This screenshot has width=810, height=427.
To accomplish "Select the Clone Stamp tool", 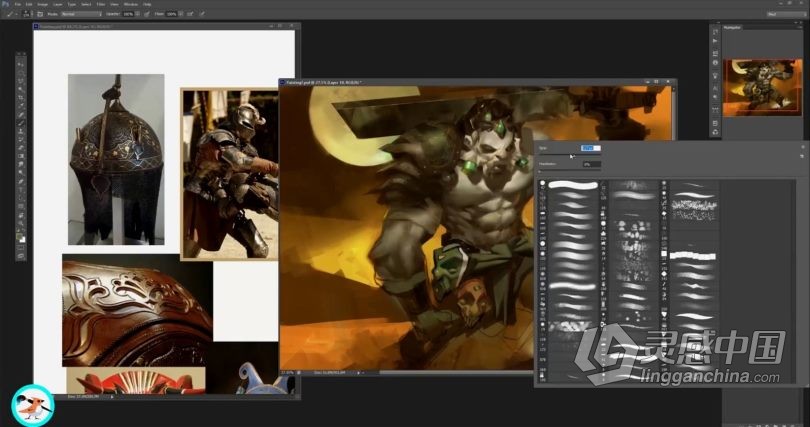I will point(21,131).
